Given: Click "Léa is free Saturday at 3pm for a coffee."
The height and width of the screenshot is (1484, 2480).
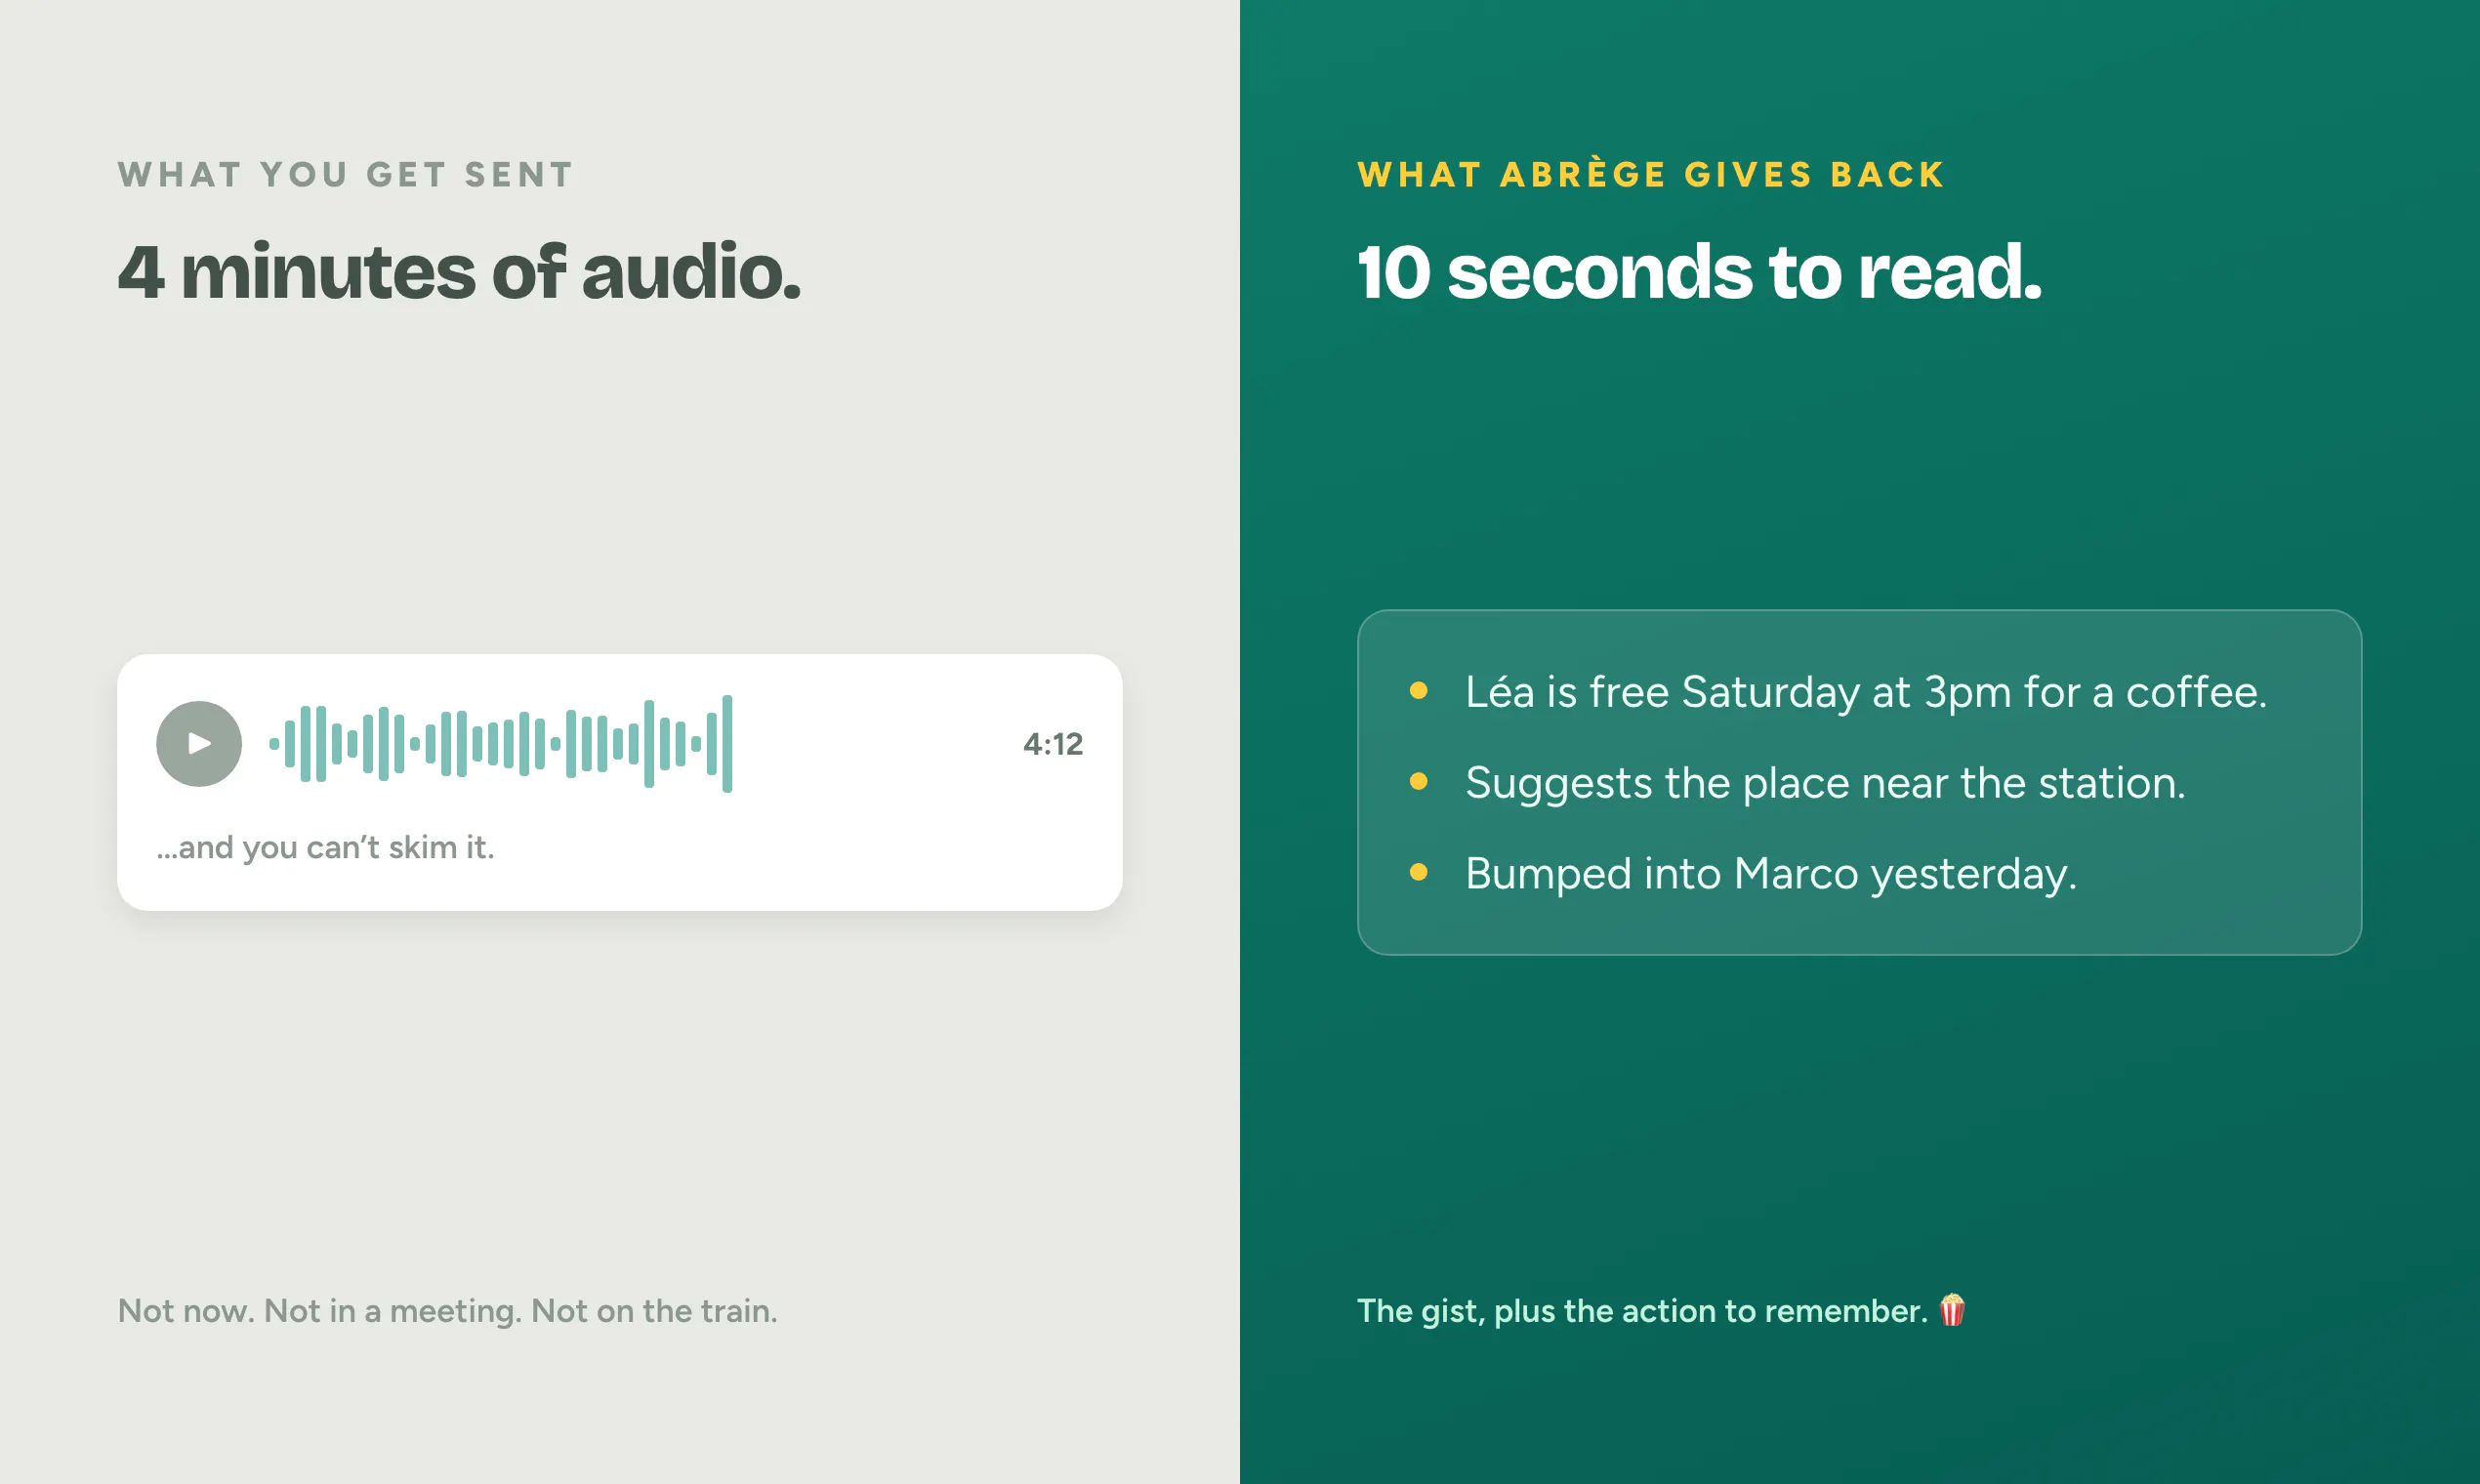Looking at the screenshot, I should (x=1866, y=692).
